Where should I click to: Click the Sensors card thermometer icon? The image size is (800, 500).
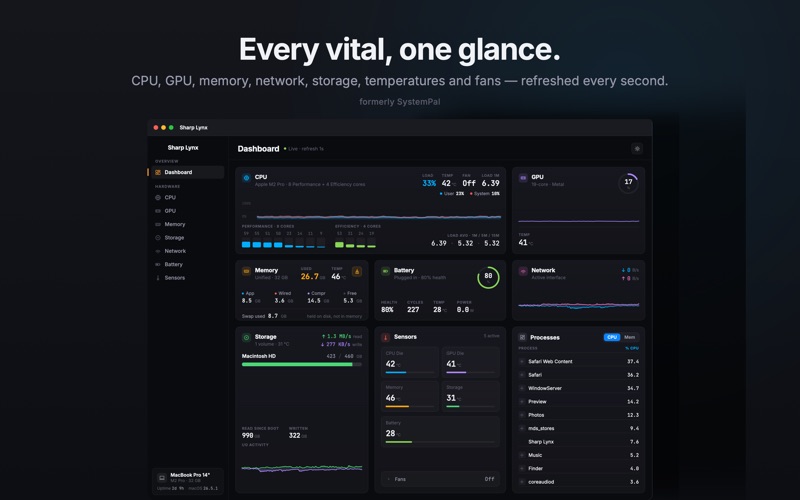pyautogui.click(x=386, y=338)
